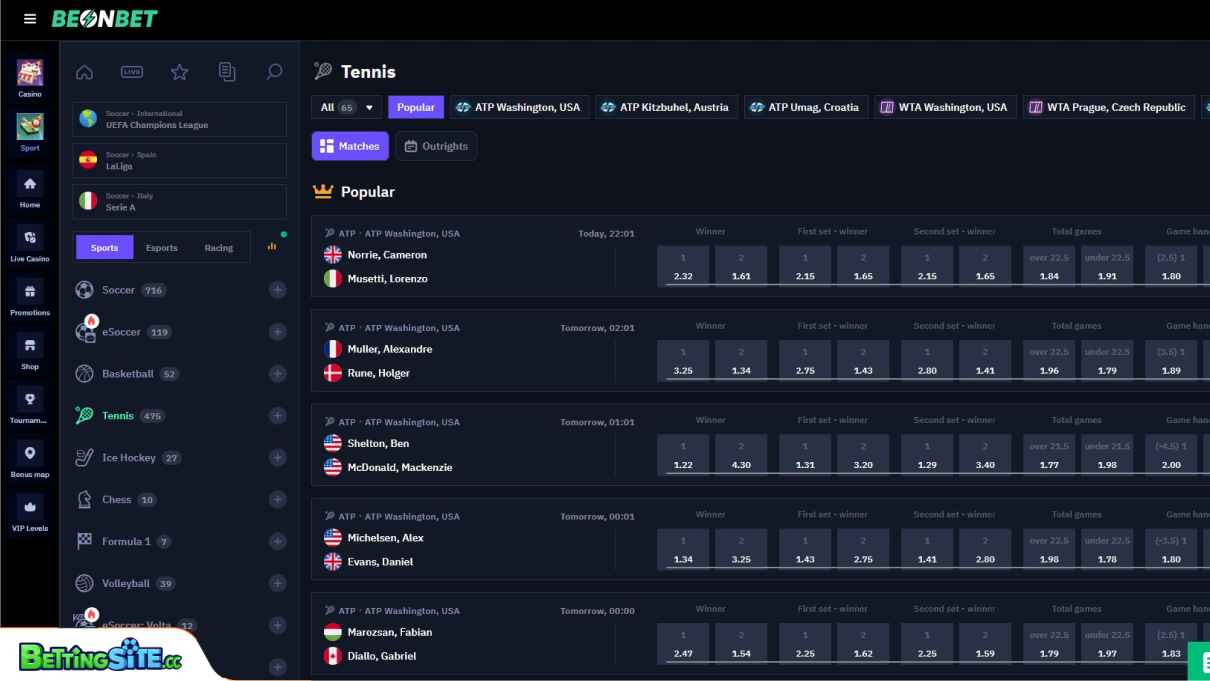Open the UEFA Champions League link
The height and width of the screenshot is (681, 1210).
coord(179,119)
